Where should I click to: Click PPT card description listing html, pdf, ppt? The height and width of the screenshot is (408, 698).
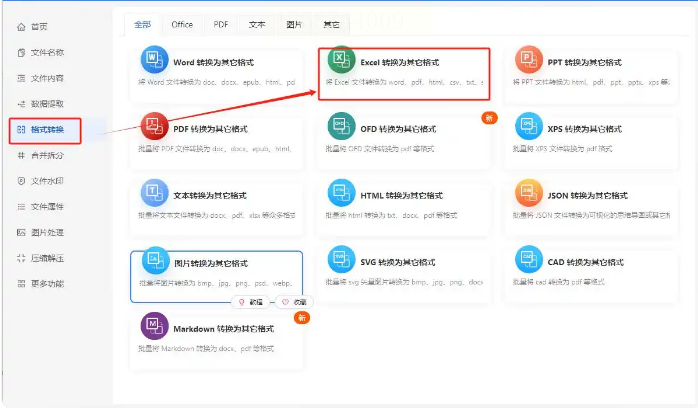tap(591, 82)
